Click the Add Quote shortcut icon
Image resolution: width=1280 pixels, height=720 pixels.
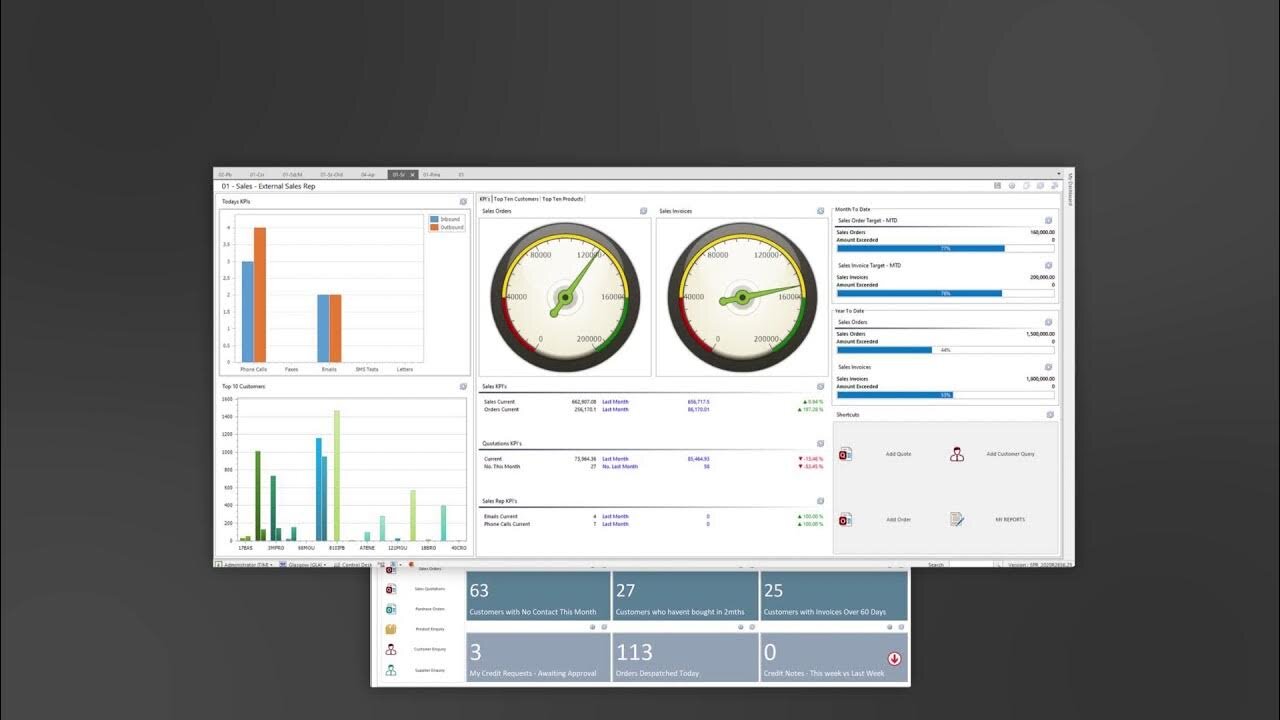coord(845,454)
